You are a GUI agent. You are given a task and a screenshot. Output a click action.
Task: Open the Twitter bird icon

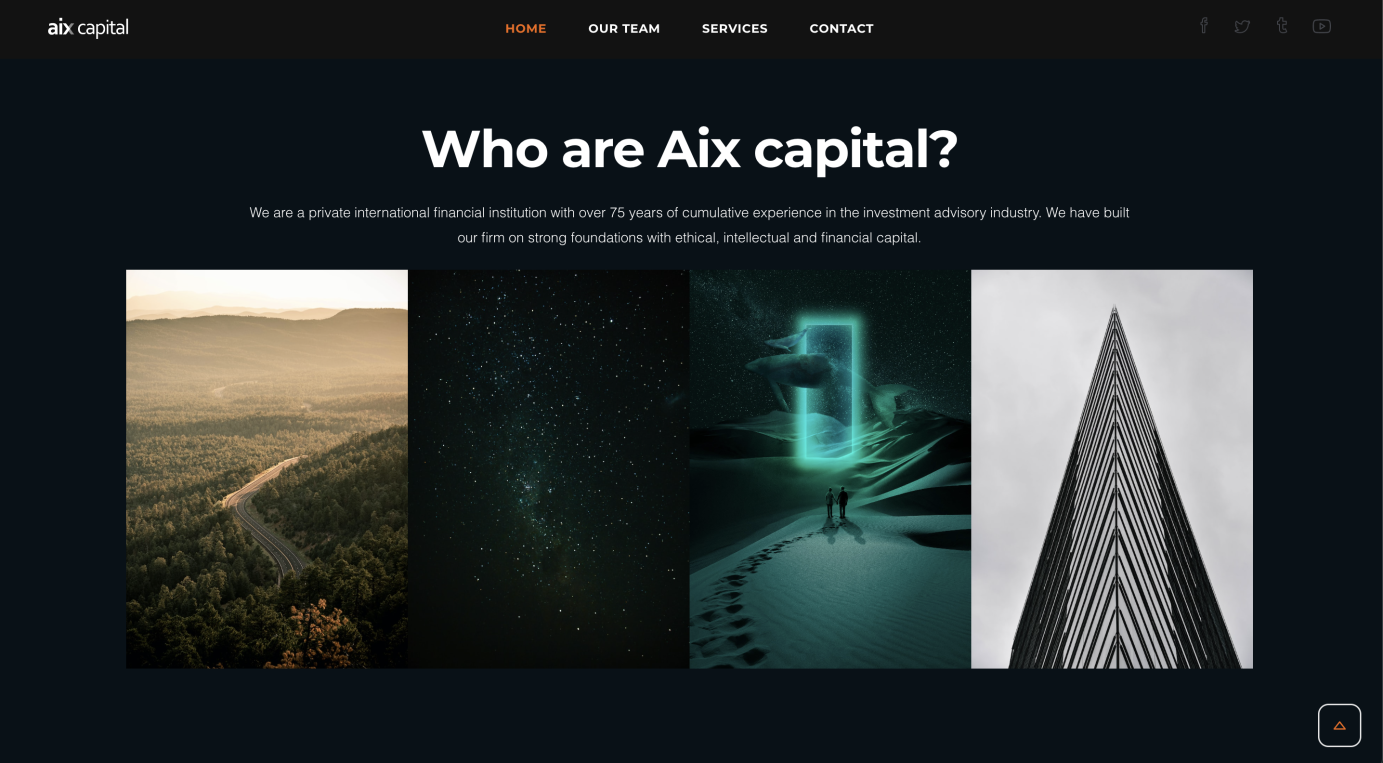1242,27
